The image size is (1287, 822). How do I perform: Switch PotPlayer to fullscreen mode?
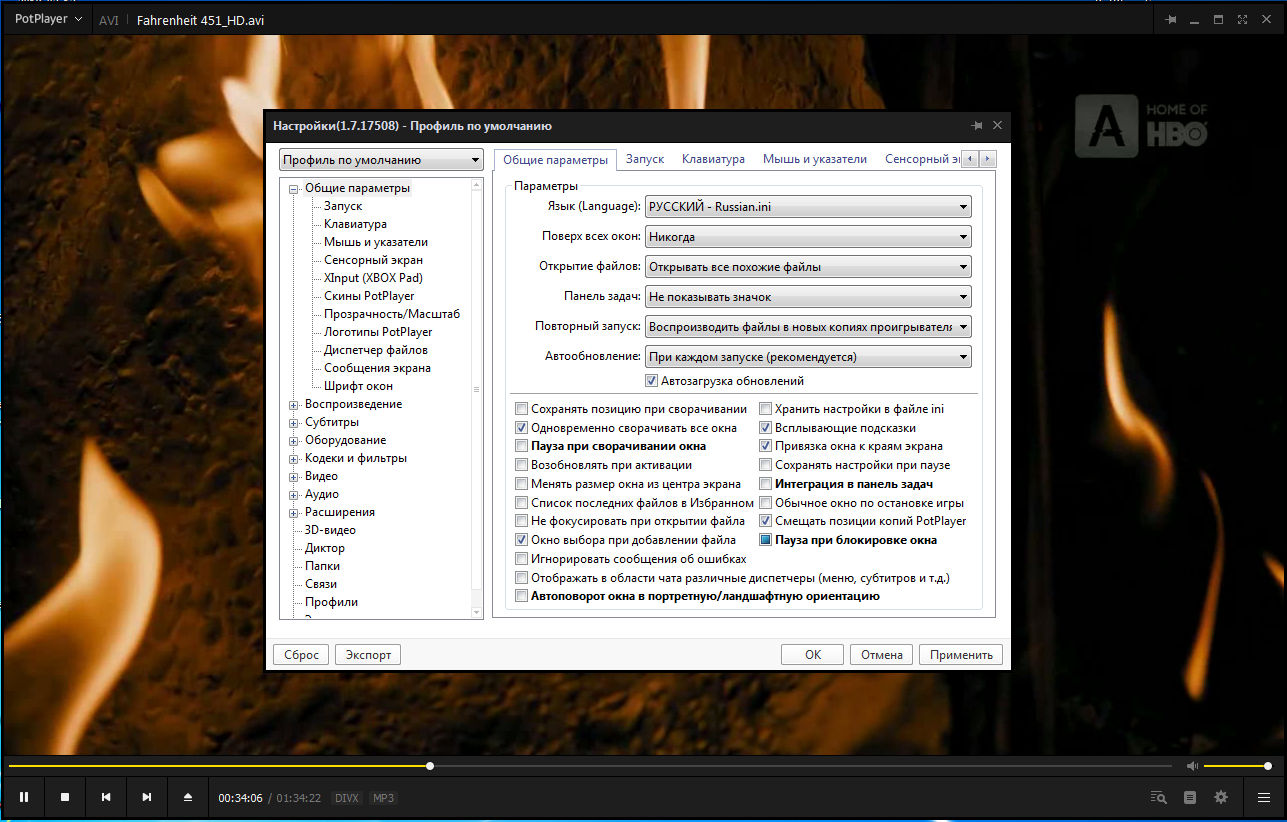click(x=1243, y=19)
